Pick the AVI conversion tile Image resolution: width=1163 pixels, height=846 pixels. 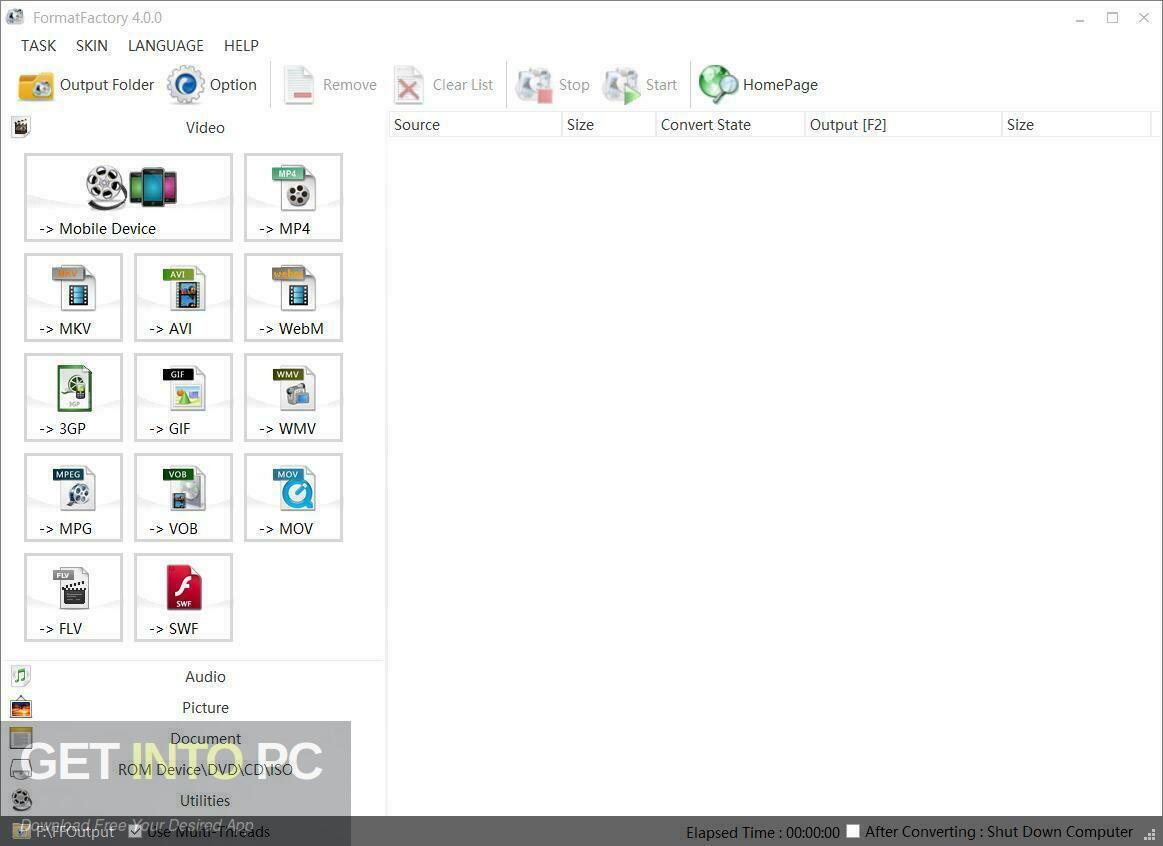coord(183,297)
